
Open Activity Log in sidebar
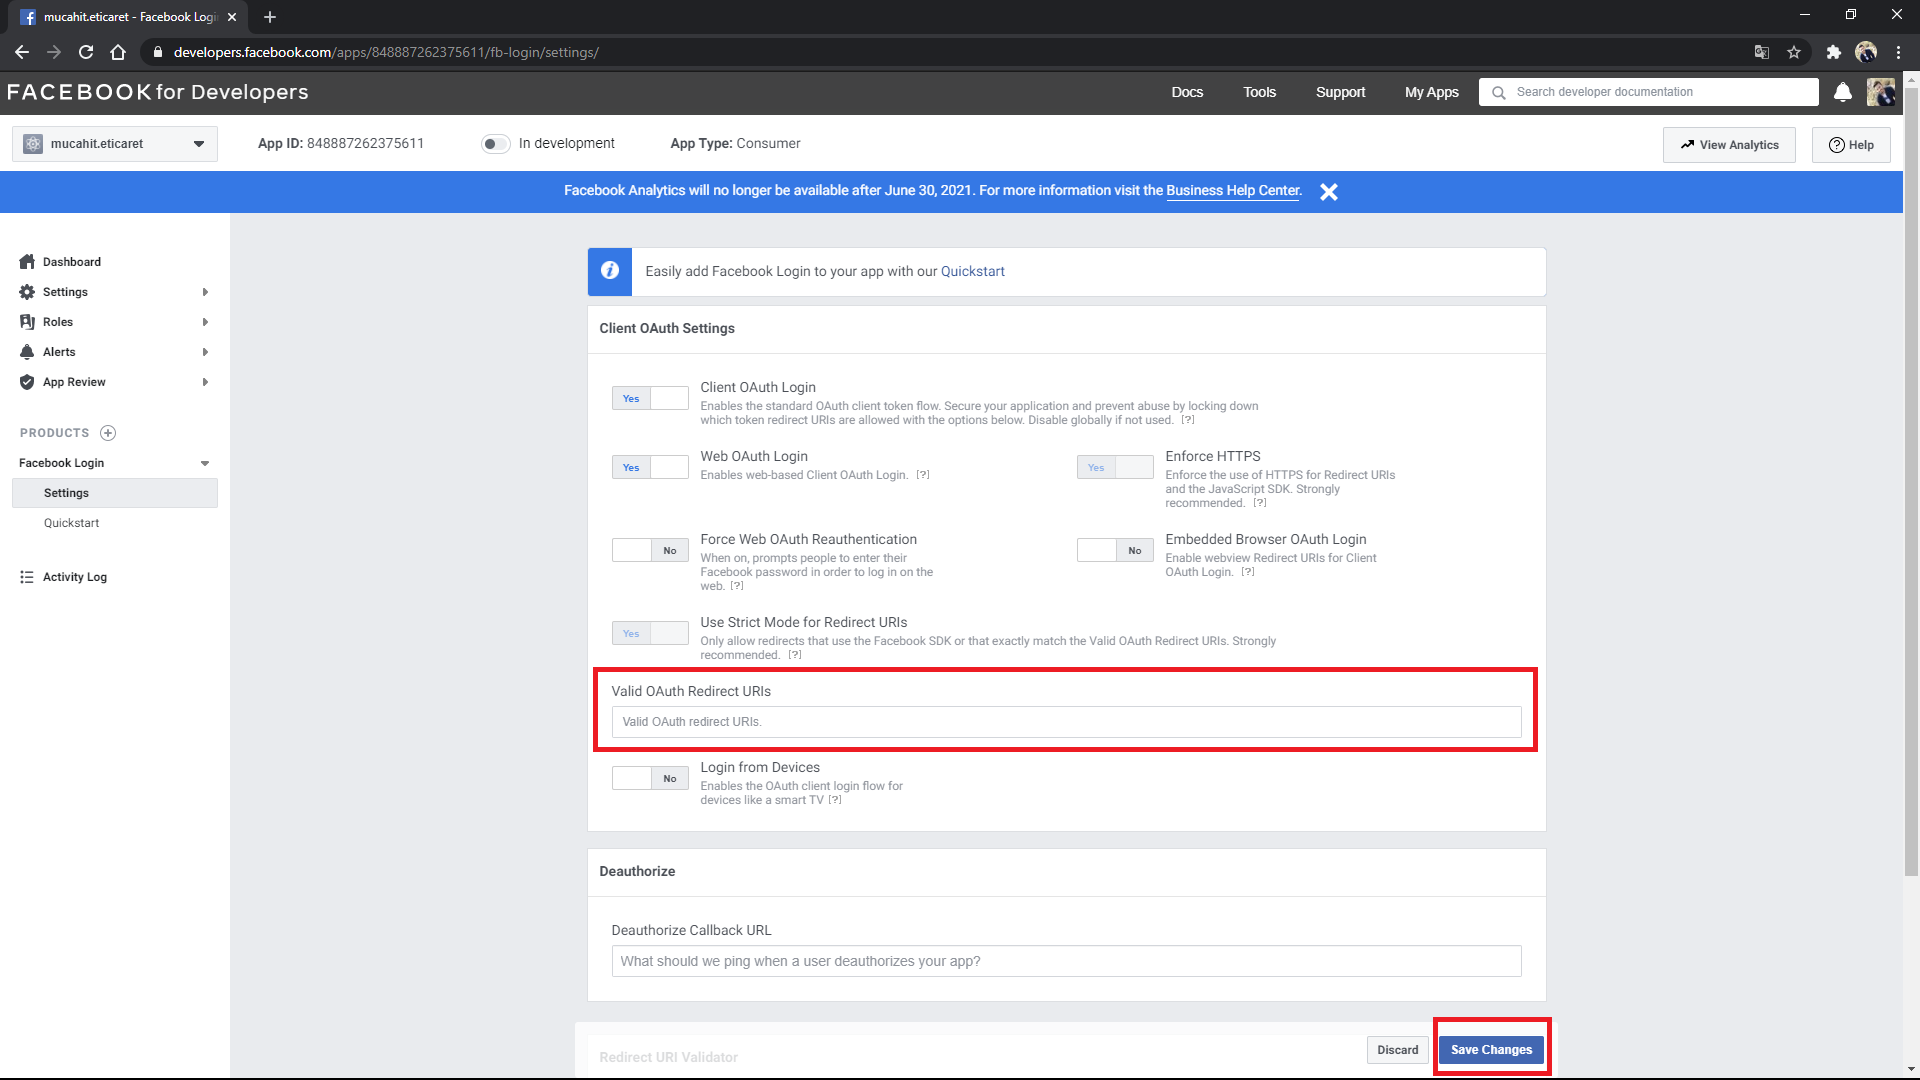tap(75, 577)
